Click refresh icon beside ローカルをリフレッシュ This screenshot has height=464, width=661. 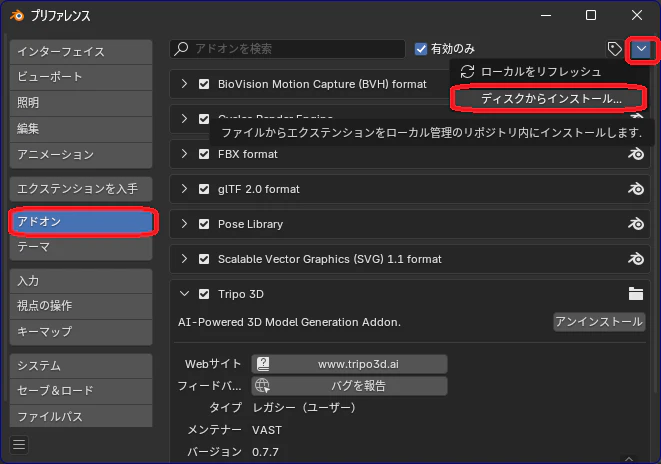pyautogui.click(x=467, y=72)
